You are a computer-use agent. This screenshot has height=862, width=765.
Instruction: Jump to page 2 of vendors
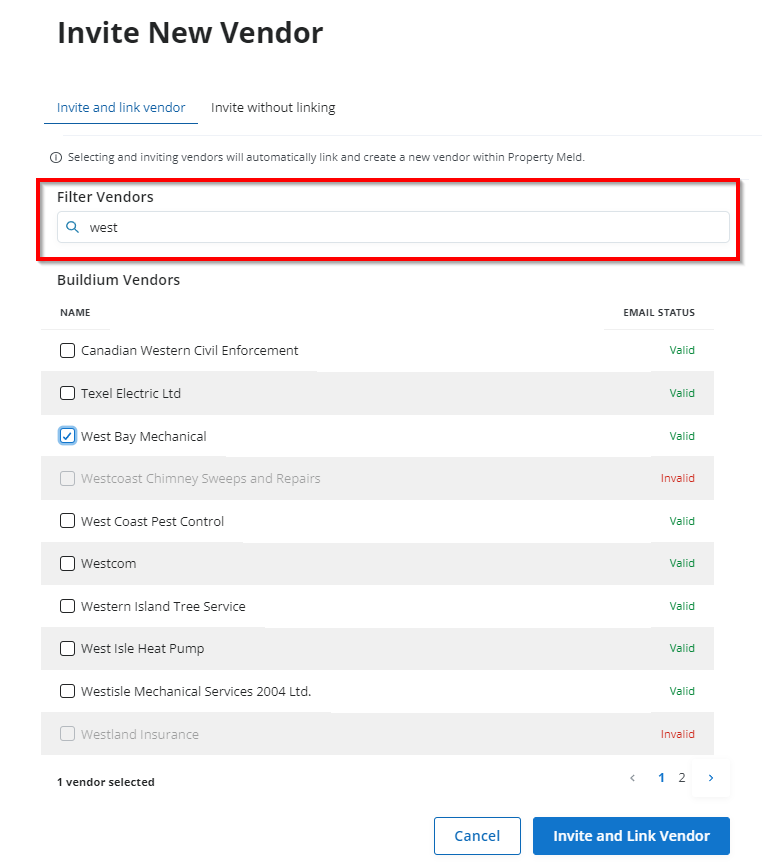pos(682,778)
